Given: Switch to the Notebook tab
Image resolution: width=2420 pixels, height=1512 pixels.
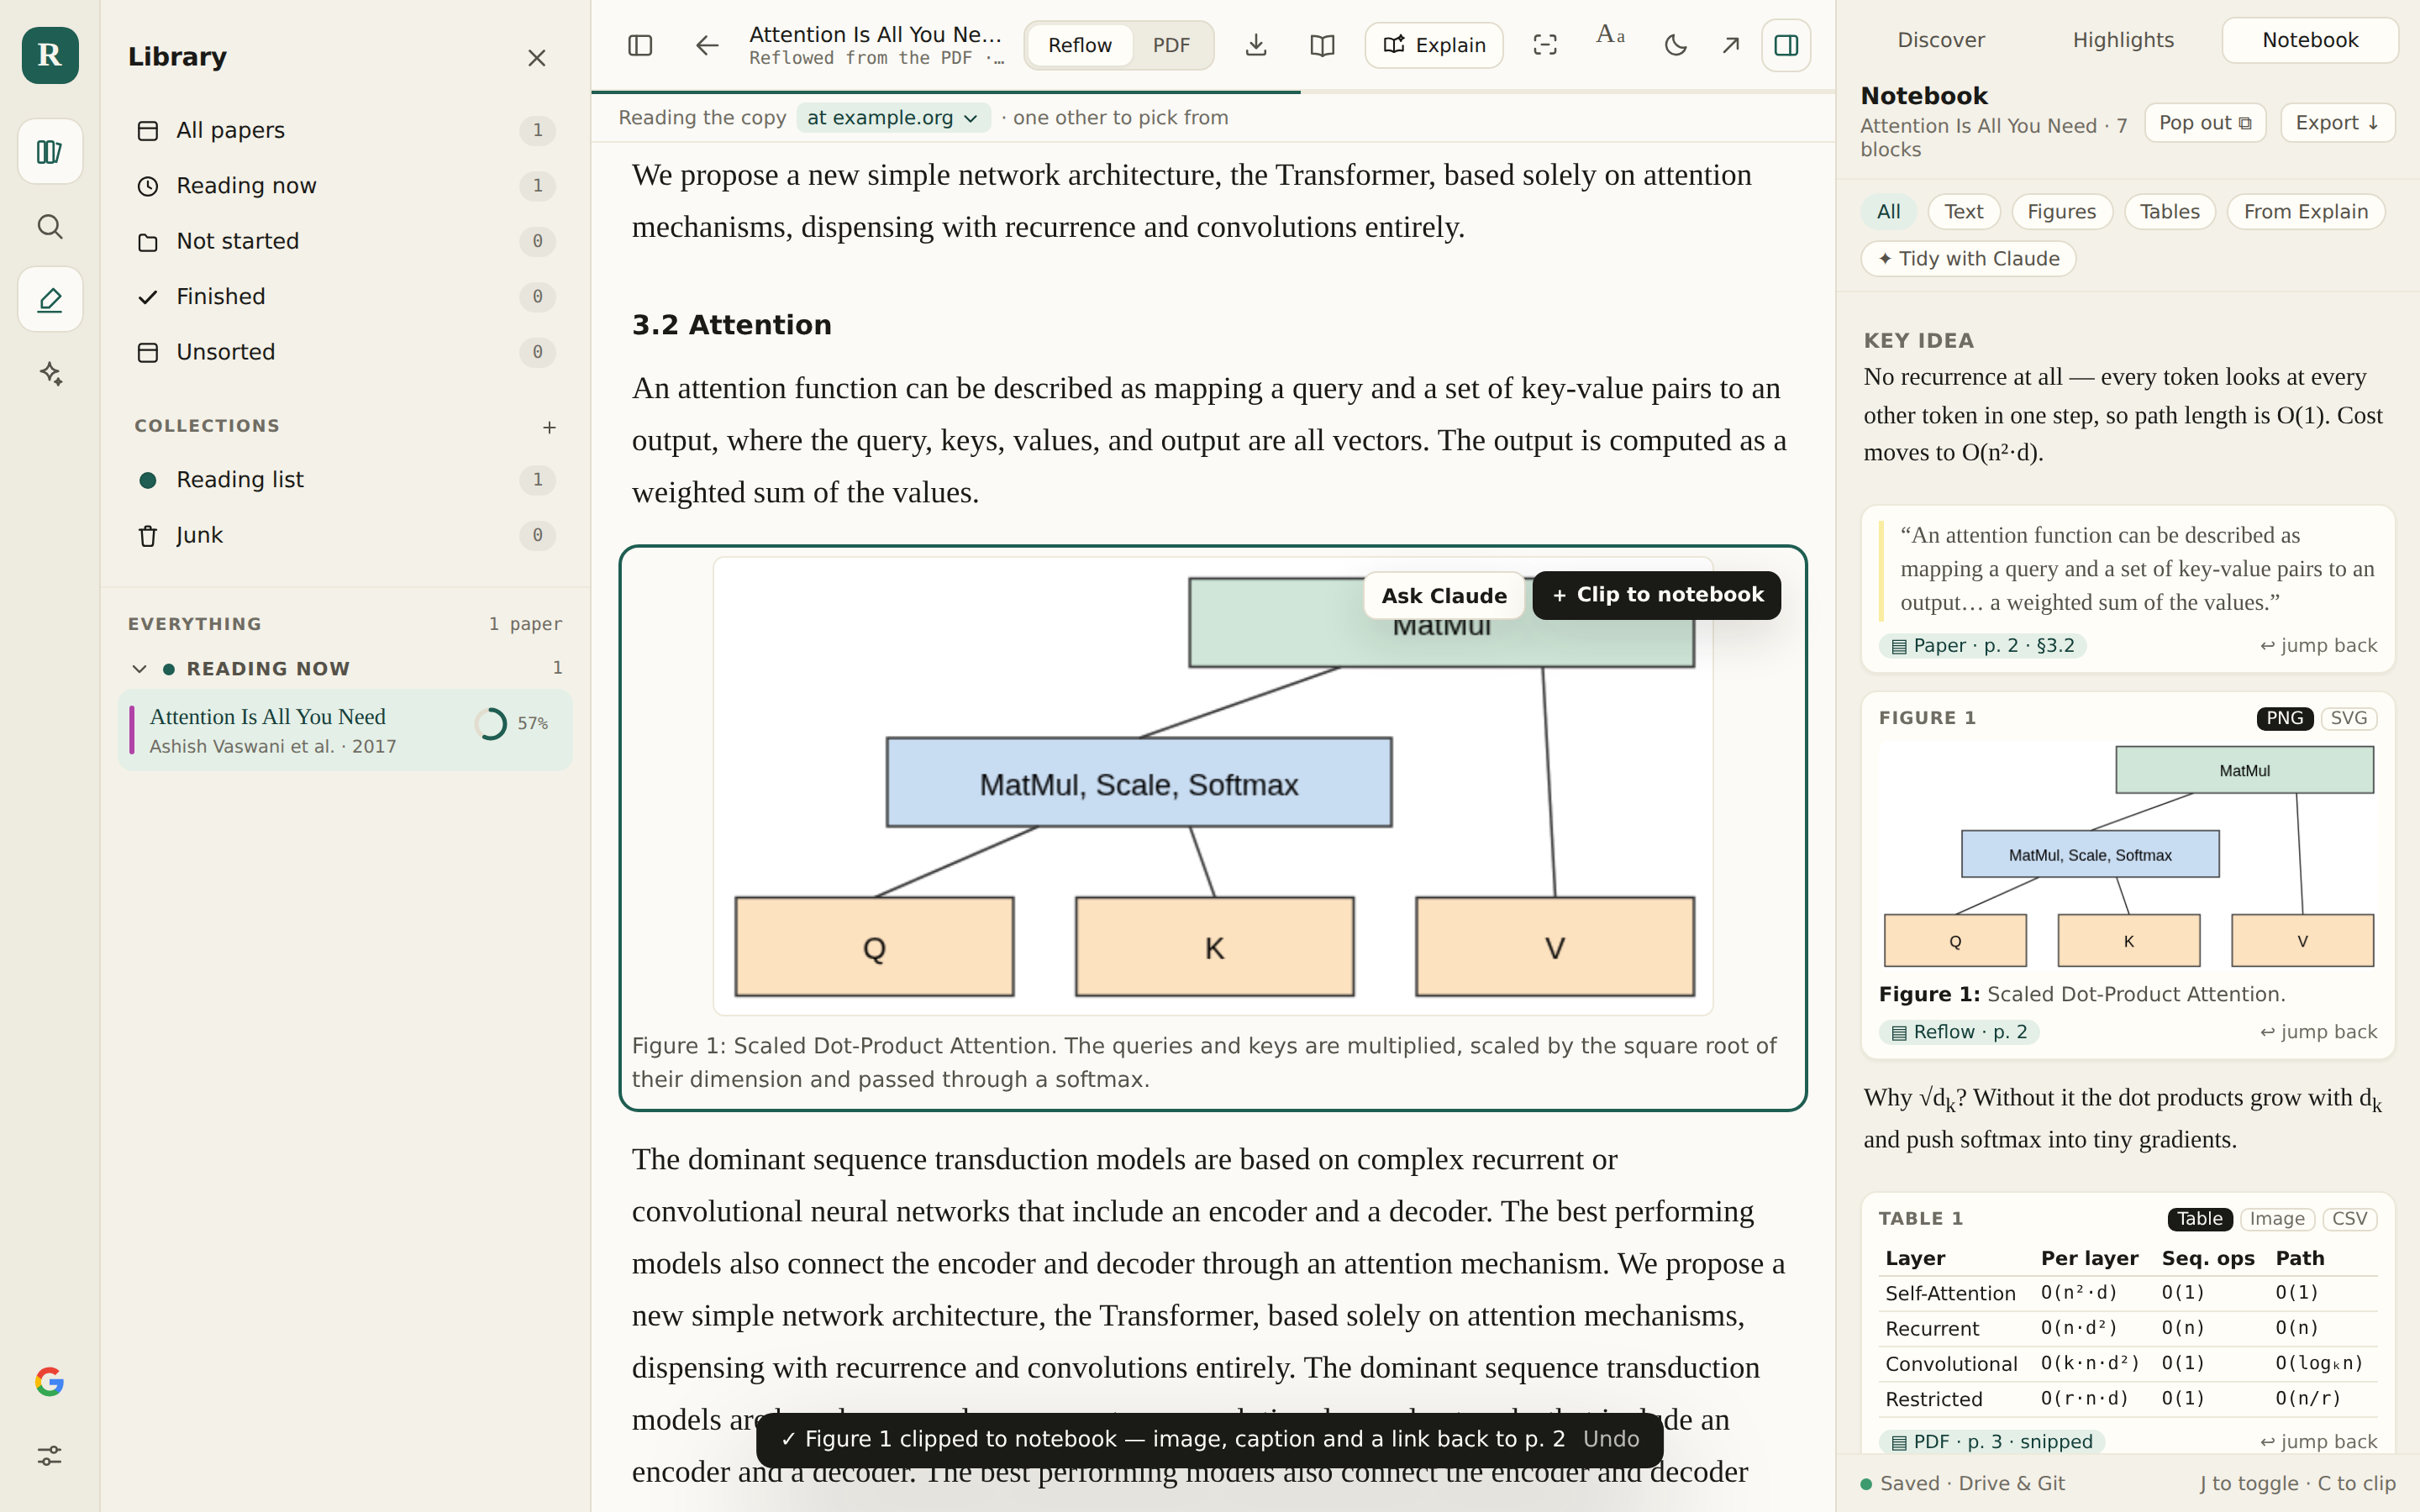Looking at the screenshot, I should [2310, 40].
